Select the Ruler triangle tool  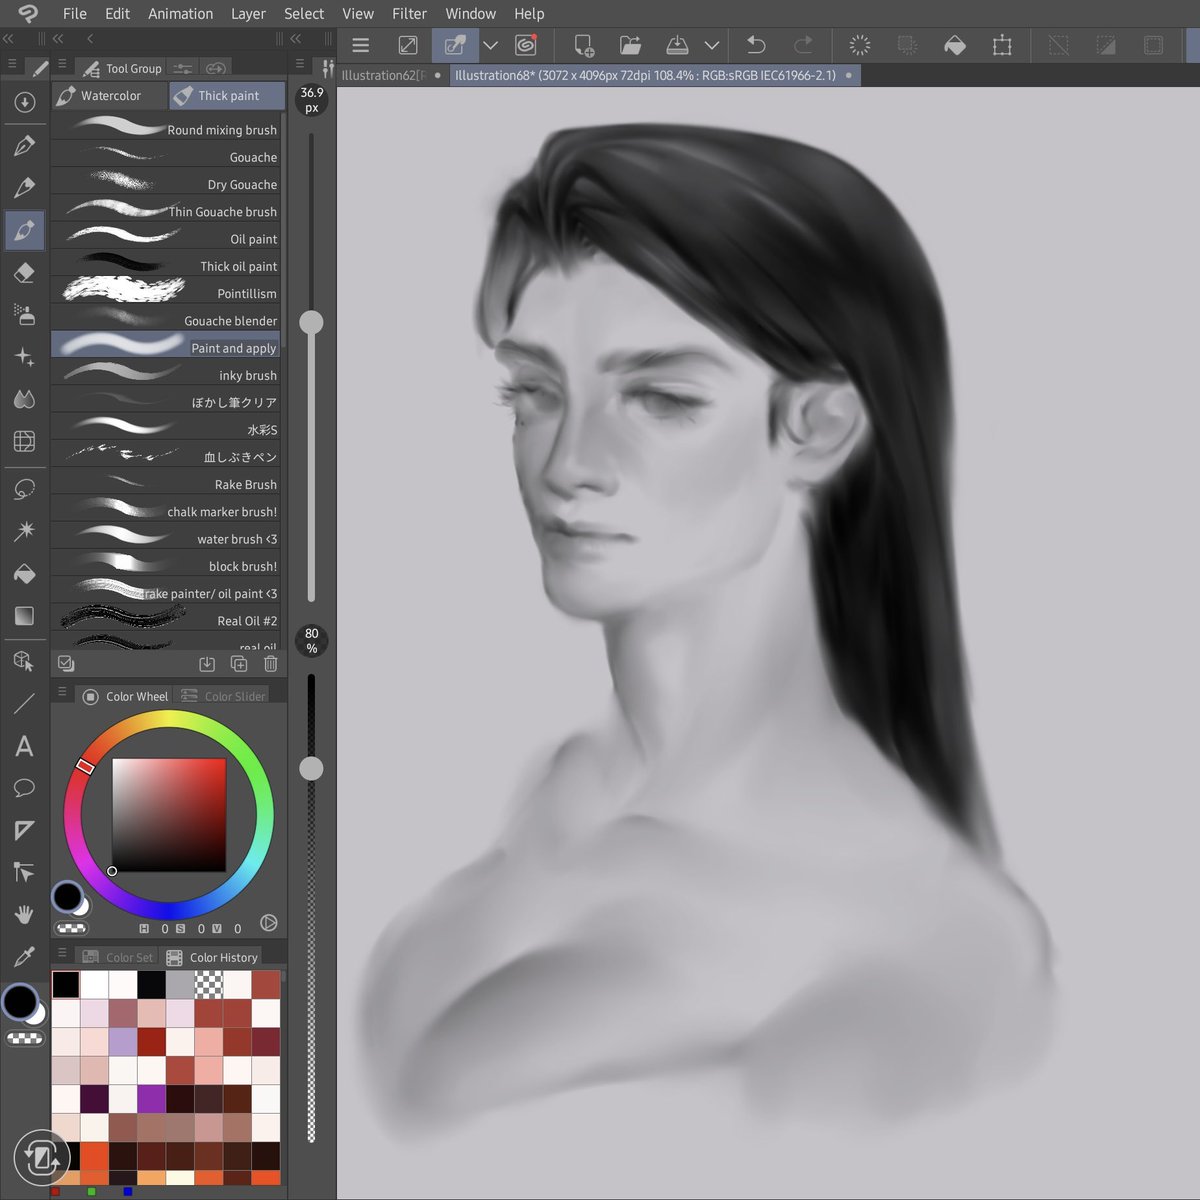[25, 830]
